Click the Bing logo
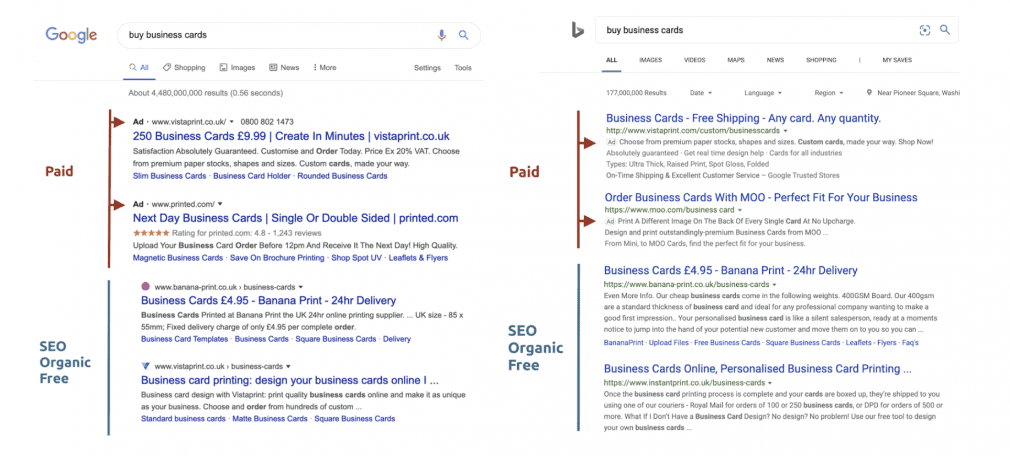This screenshot has width=1010, height=456. [x=578, y=30]
